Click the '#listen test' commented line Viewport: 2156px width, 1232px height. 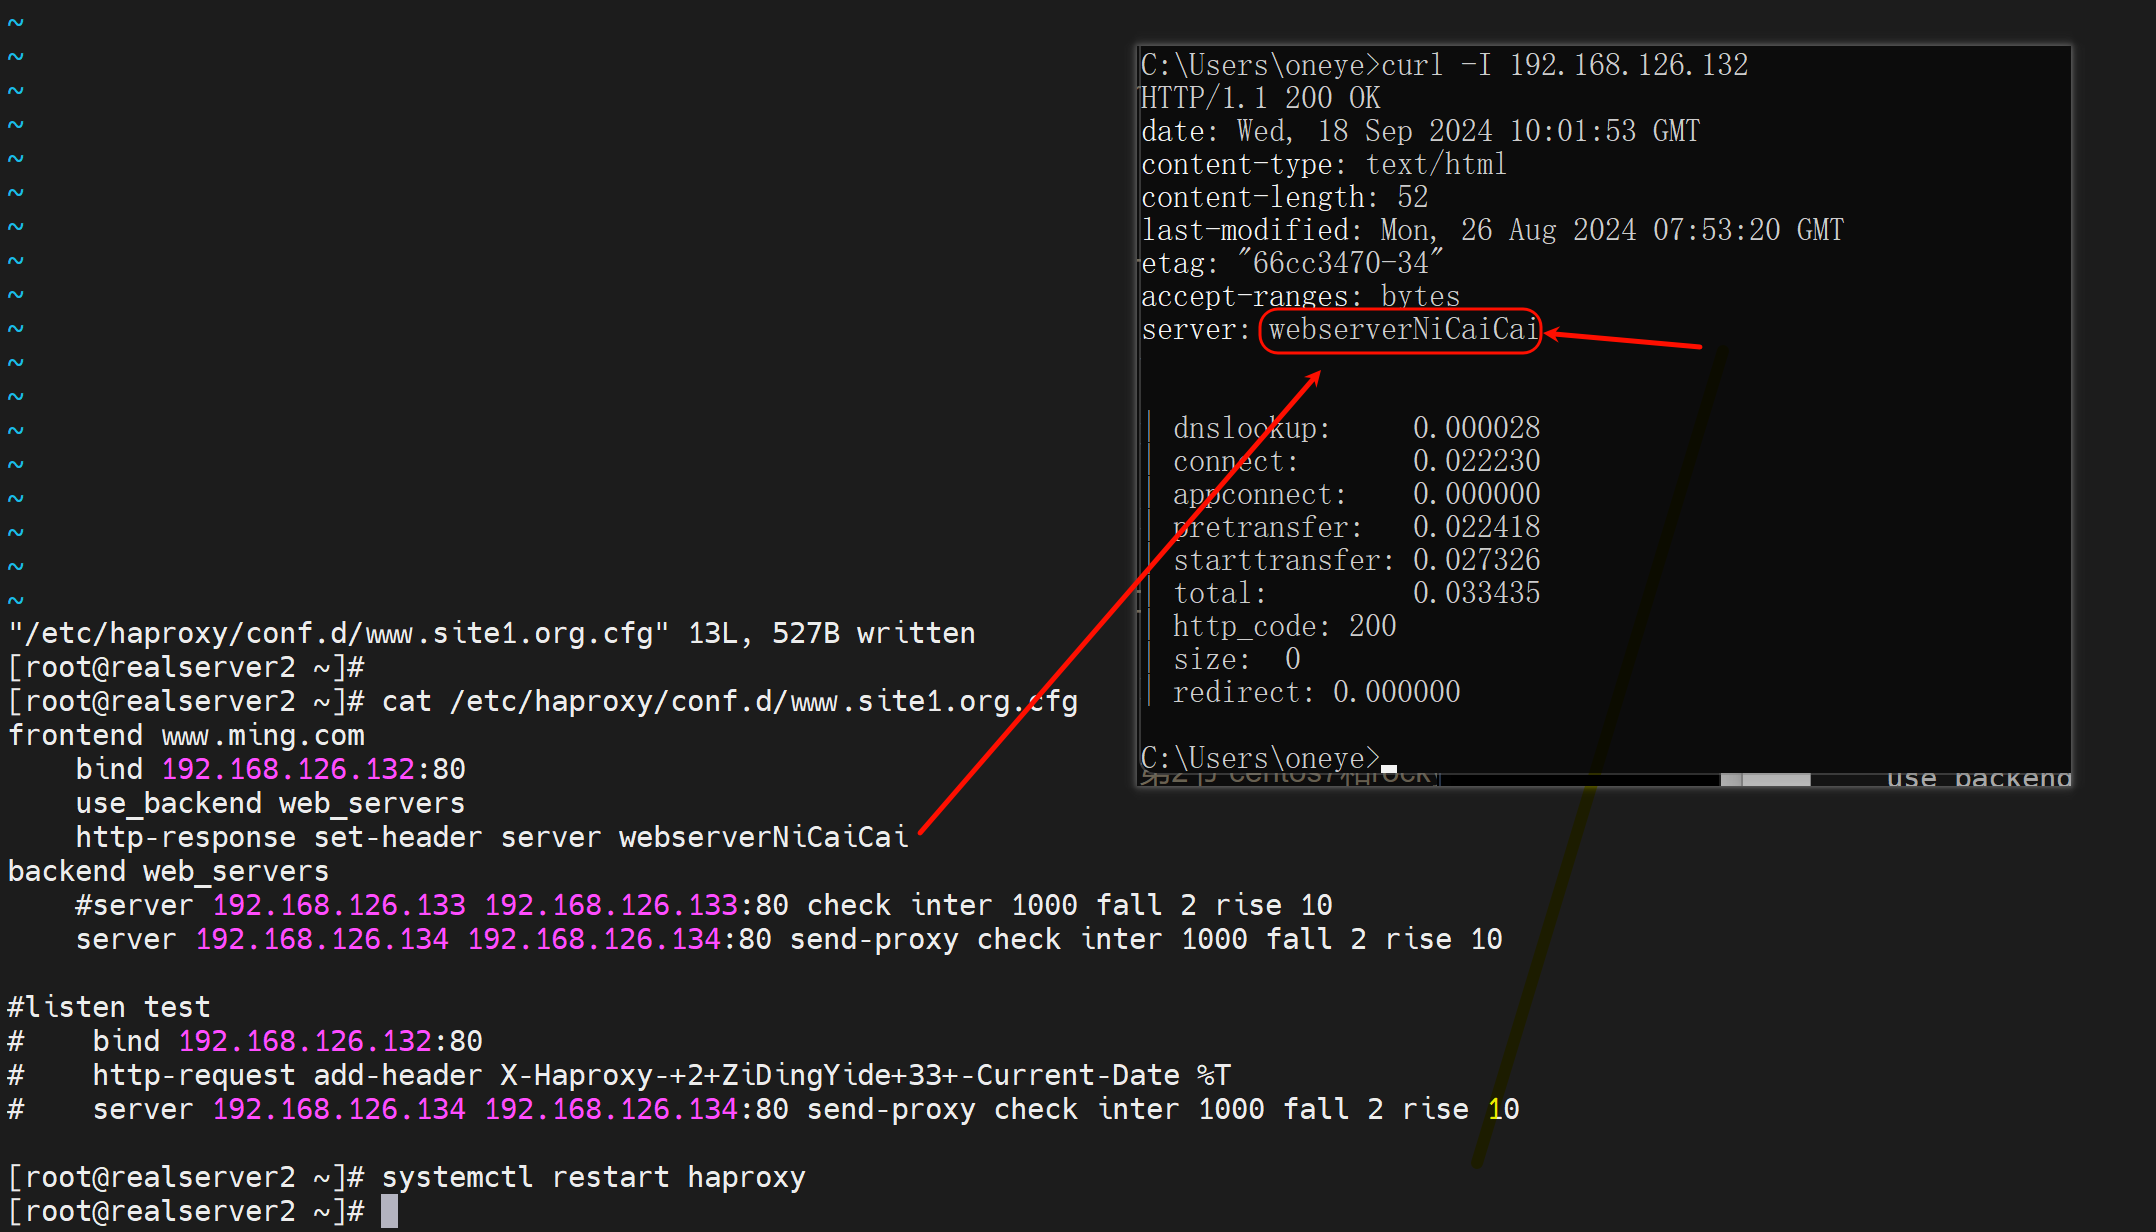[109, 1007]
